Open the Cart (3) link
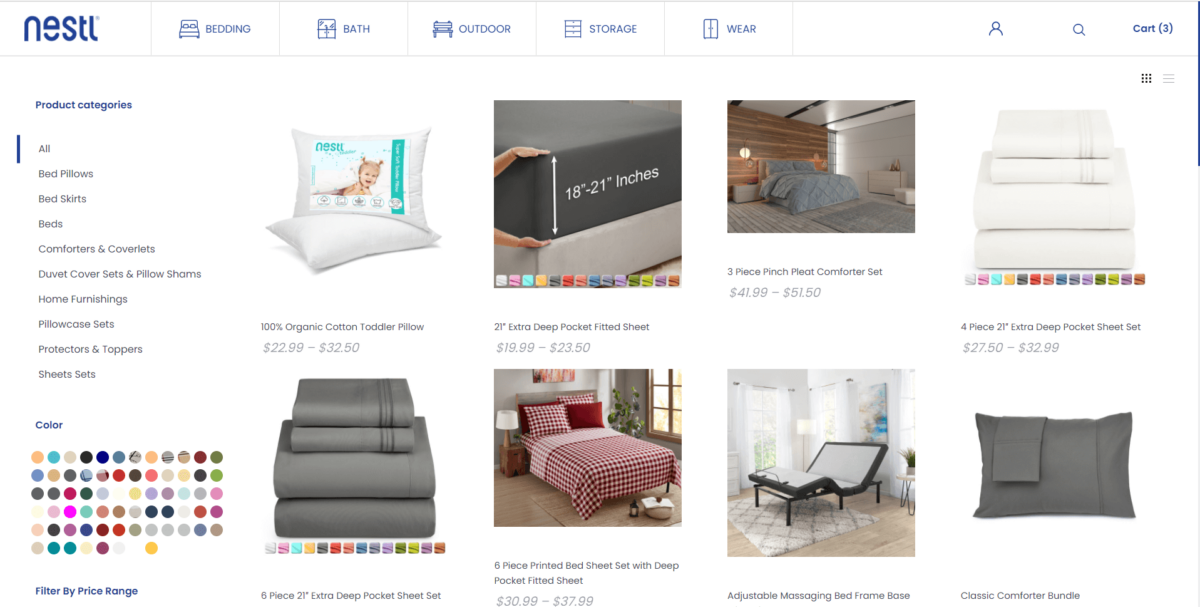This screenshot has height=607, width=1200. click(1152, 28)
